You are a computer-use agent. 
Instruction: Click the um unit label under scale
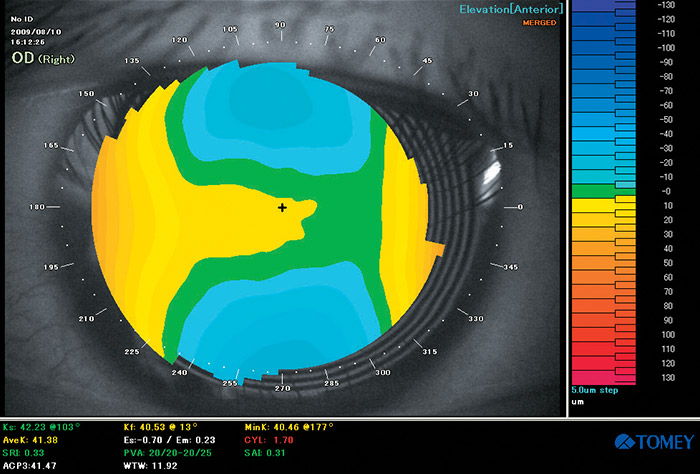tap(578, 402)
